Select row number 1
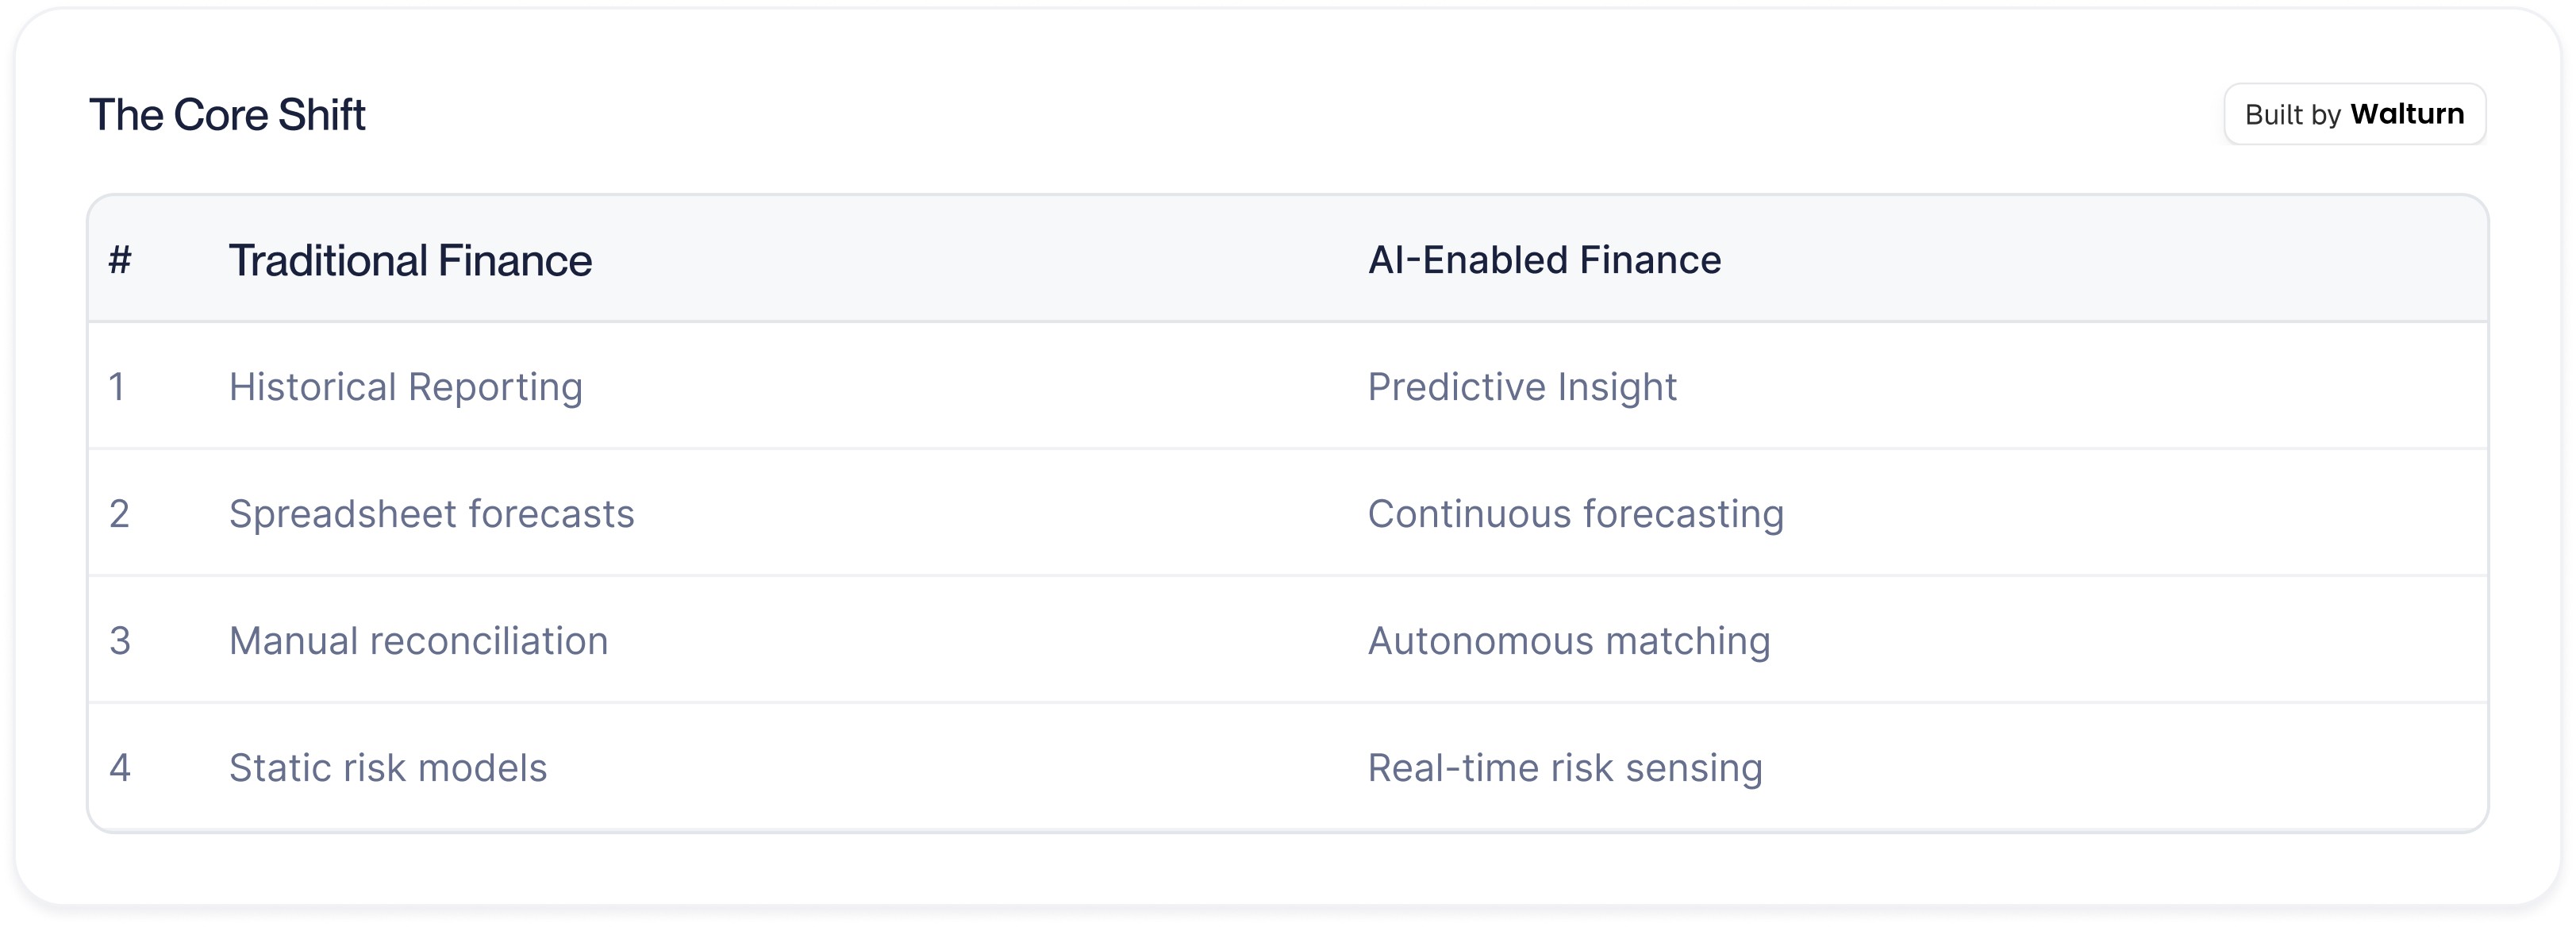This screenshot has height=927, width=2576. click(117, 387)
